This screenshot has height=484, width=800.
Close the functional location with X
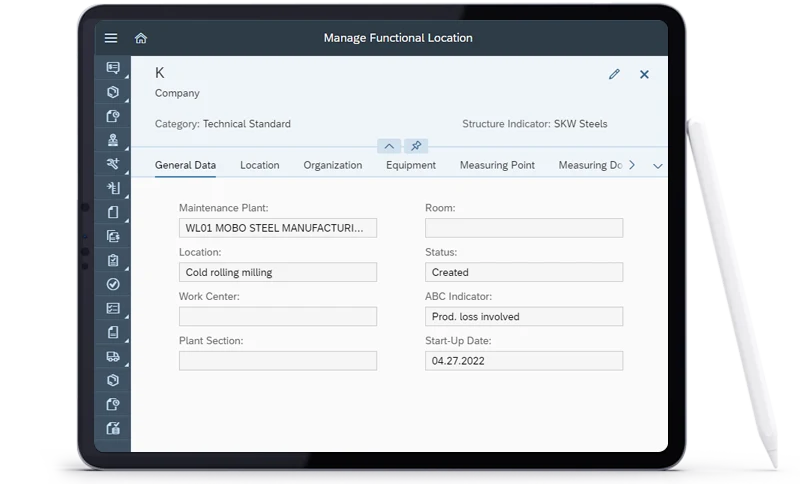pos(644,74)
